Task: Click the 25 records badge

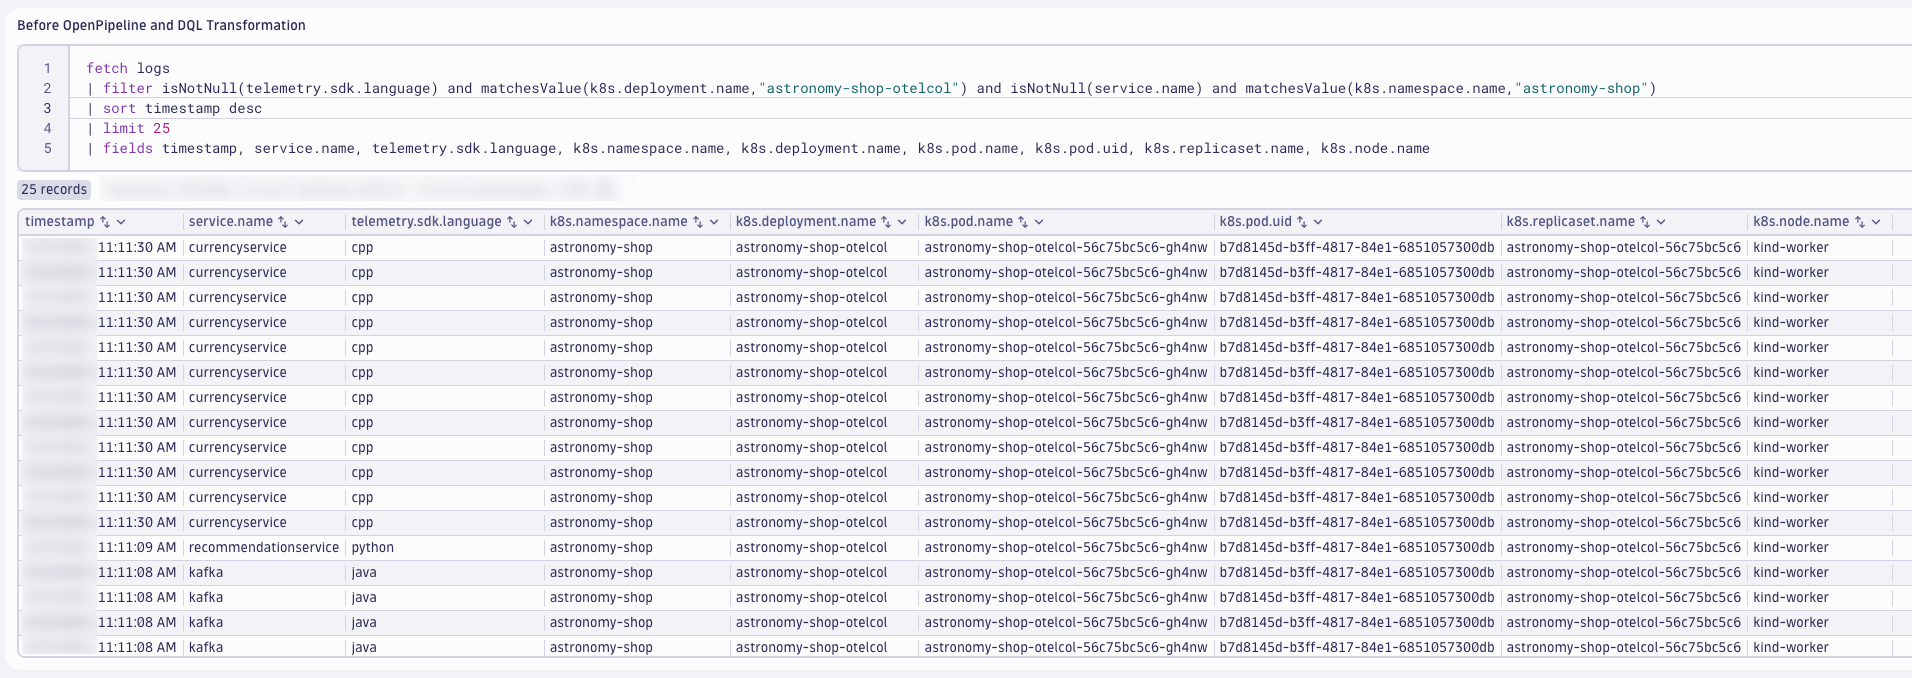Action: coord(54,189)
